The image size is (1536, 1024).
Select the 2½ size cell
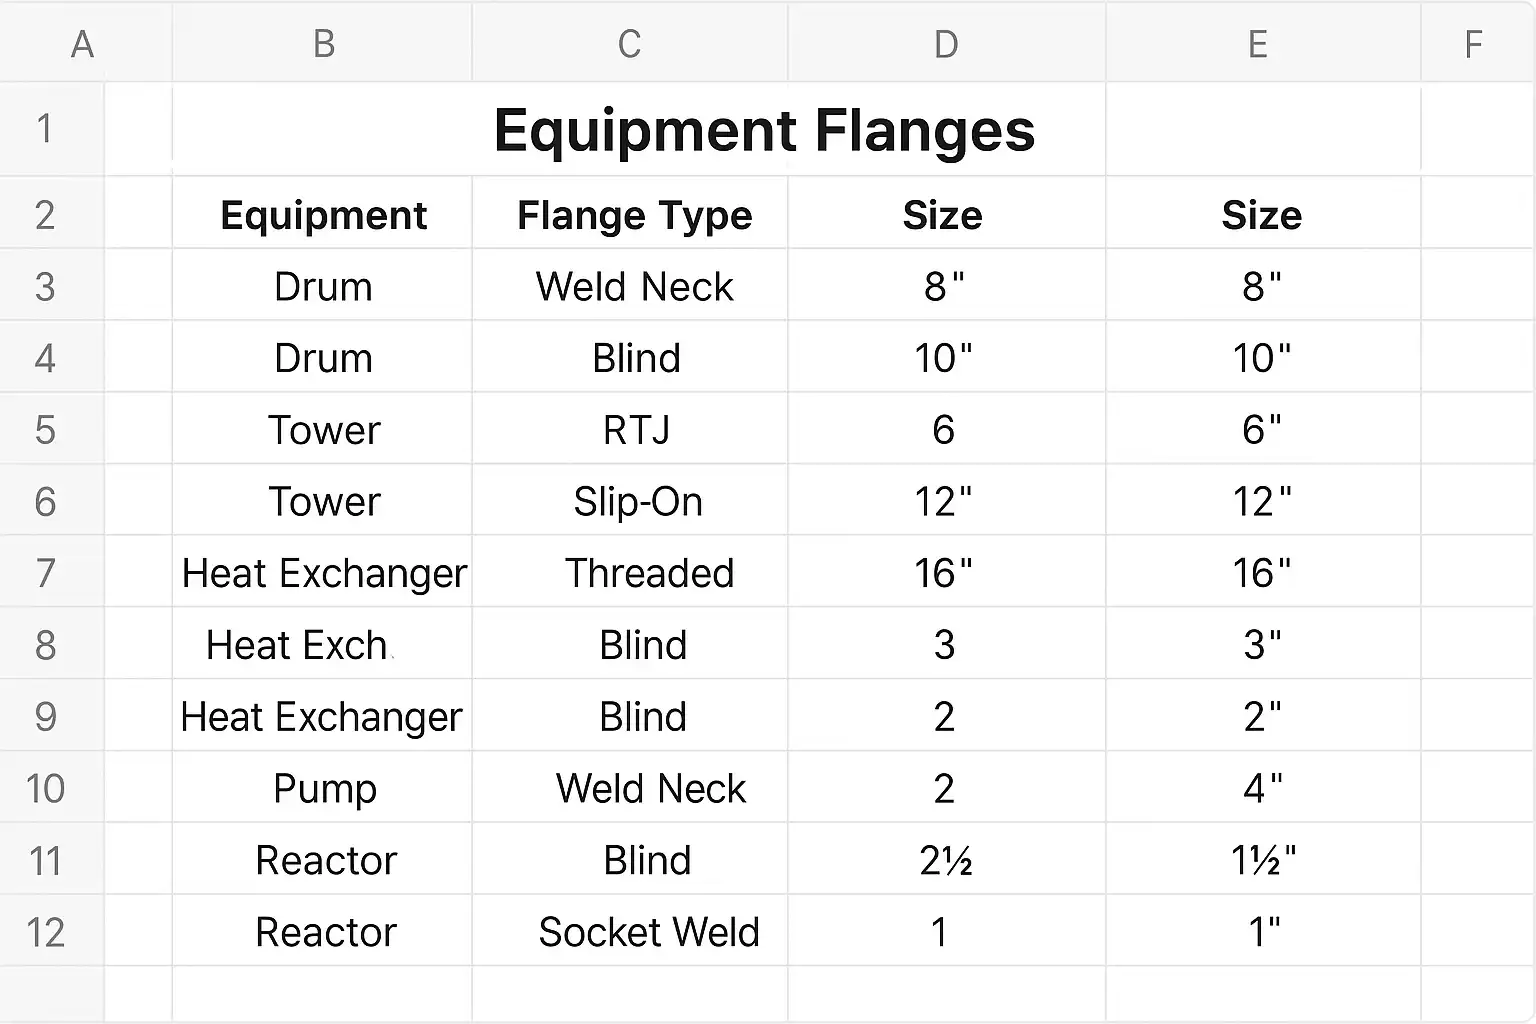point(947,859)
